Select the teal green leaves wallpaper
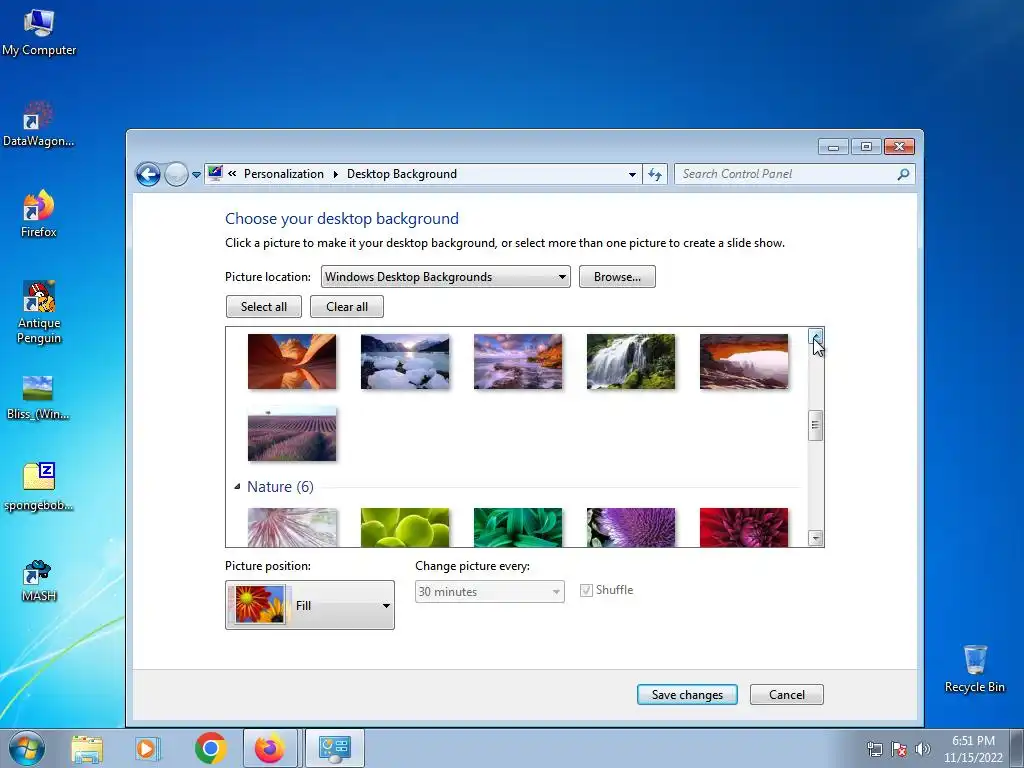 [518, 527]
